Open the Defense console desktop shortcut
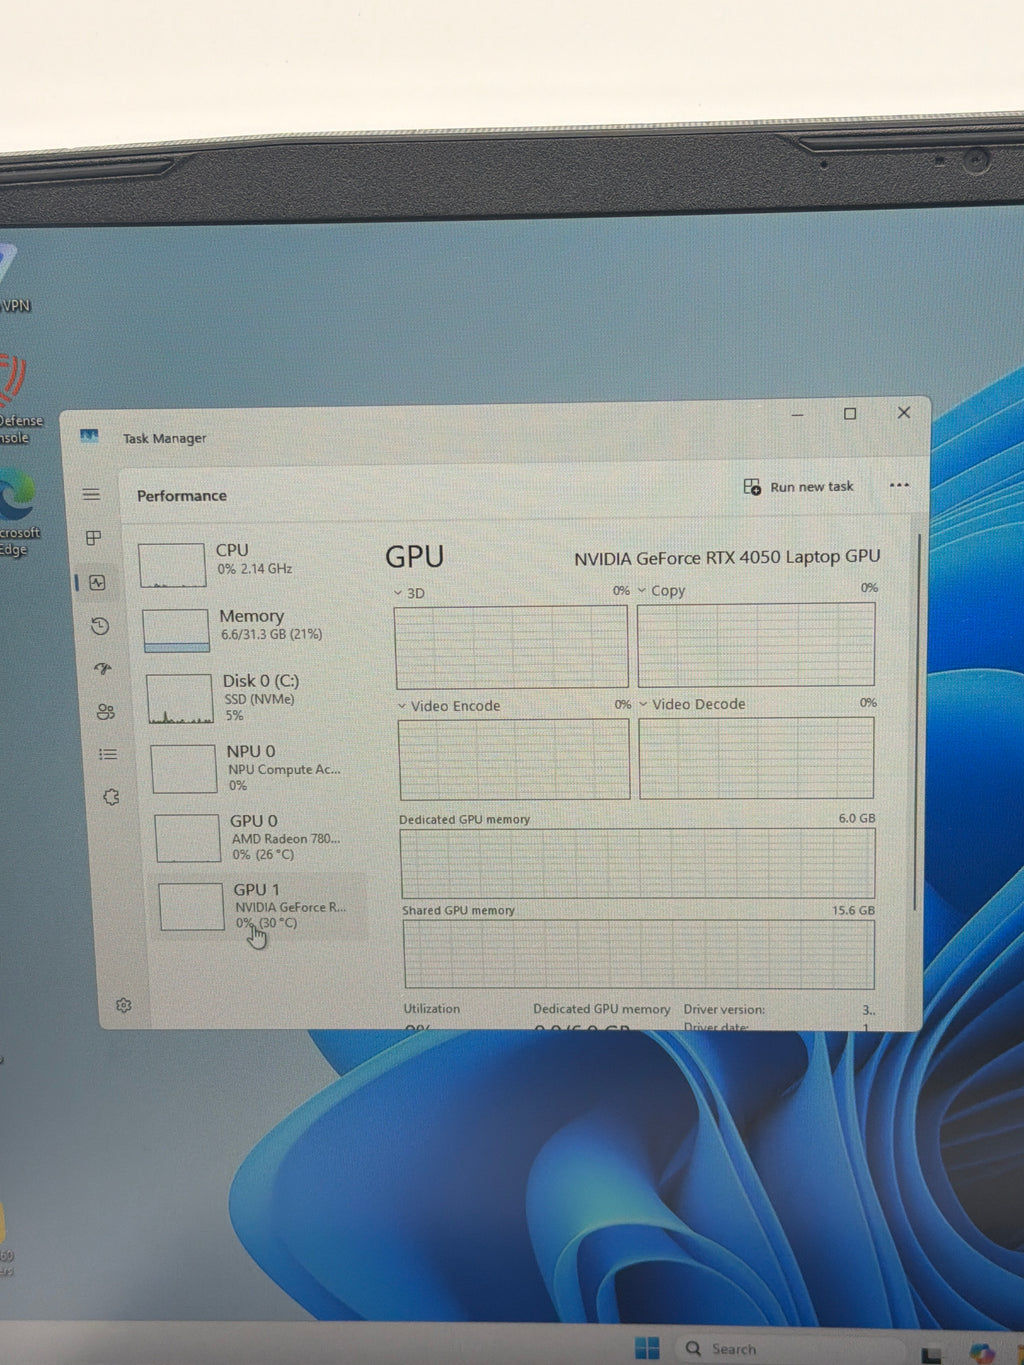 click(x=19, y=400)
